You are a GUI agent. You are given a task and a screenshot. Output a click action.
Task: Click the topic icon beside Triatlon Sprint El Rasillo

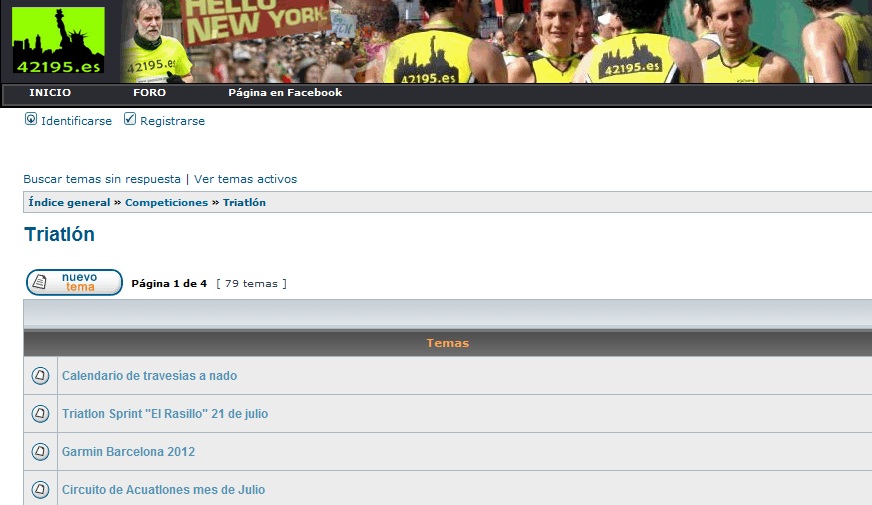tap(40, 414)
